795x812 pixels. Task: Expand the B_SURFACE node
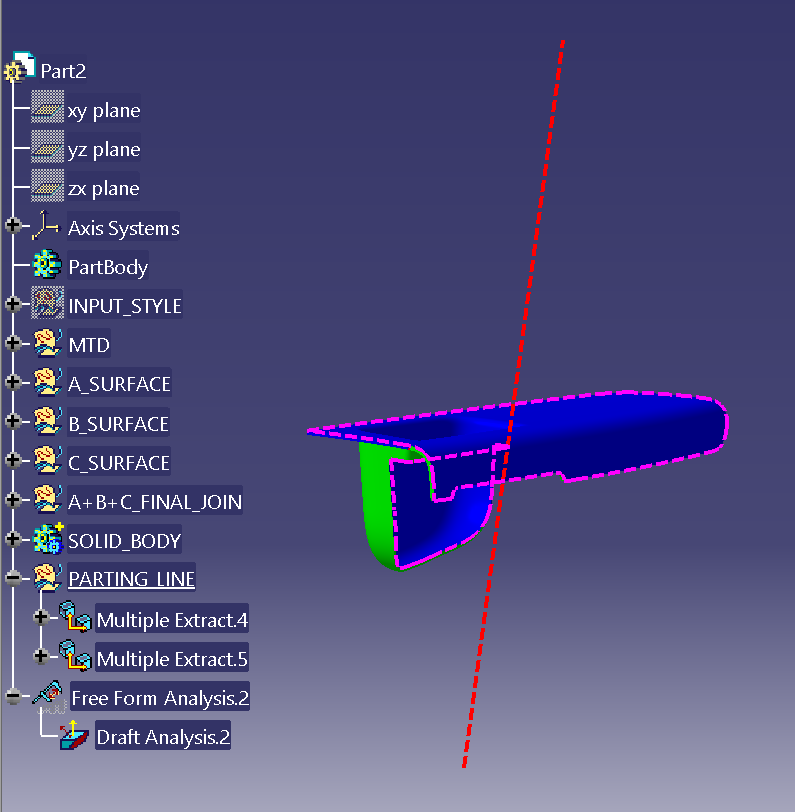[x=13, y=422]
